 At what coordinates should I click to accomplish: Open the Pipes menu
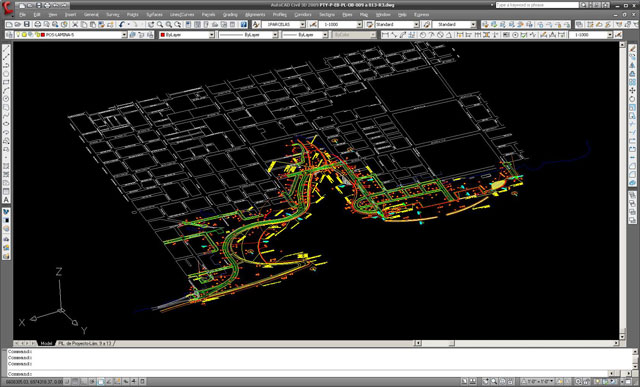pyautogui.click(x=347, y=15)
